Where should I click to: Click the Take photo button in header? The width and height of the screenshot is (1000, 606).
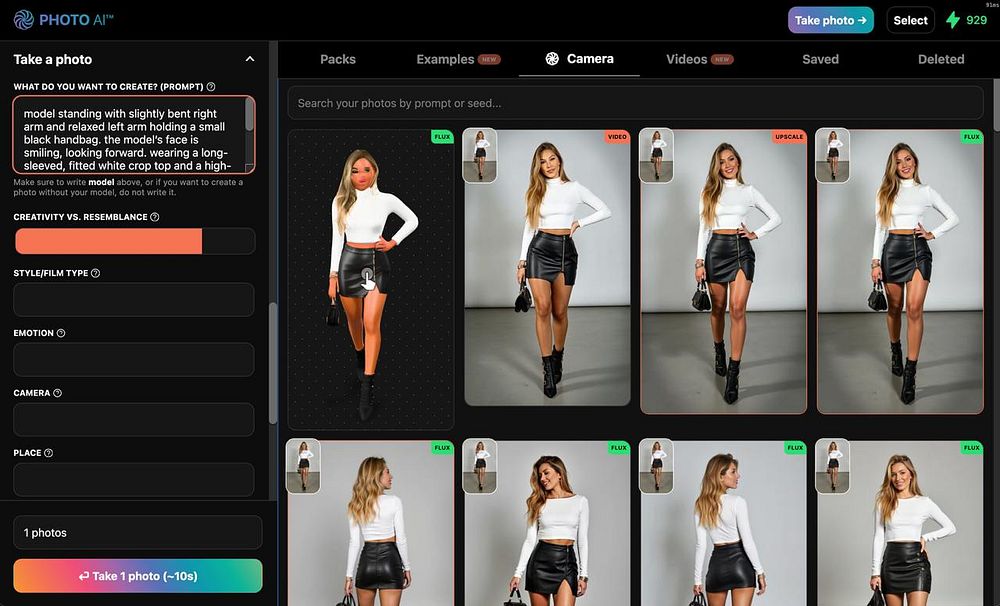click(831, 20)
